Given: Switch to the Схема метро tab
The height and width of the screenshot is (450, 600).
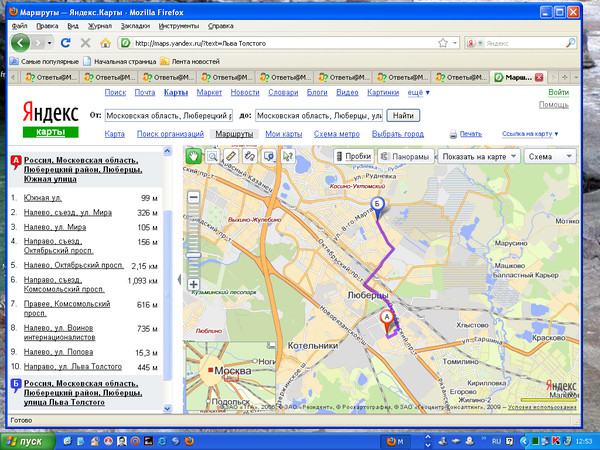Looking at the screenshot, I should [x=339, y=133].
